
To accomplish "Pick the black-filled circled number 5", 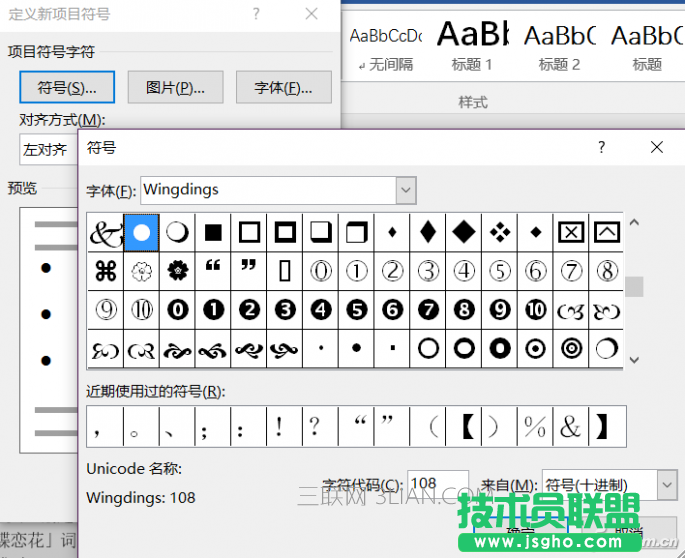I will (x=356, y=309).
